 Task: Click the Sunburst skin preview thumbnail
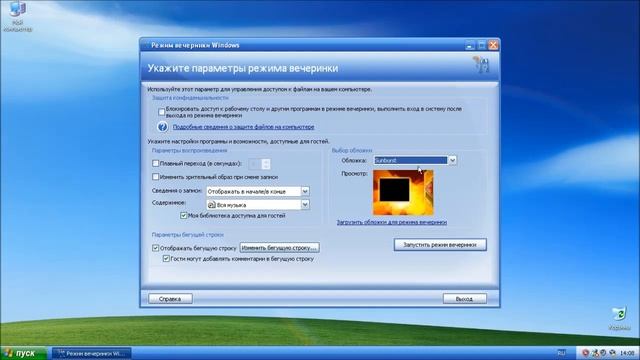point(403,193)
